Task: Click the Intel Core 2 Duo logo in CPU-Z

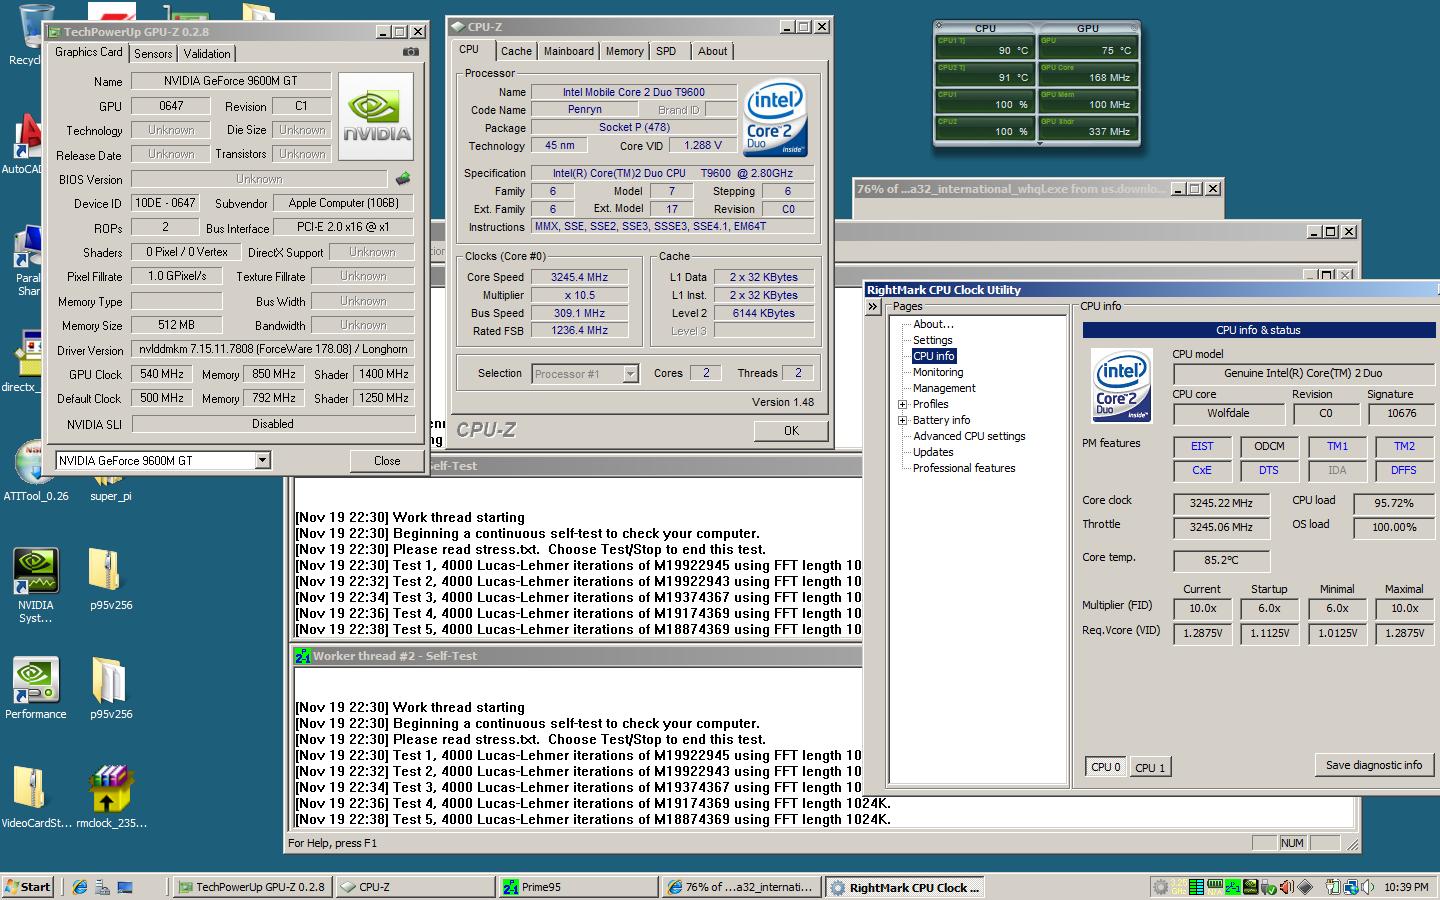Action: tap(776, 118)
